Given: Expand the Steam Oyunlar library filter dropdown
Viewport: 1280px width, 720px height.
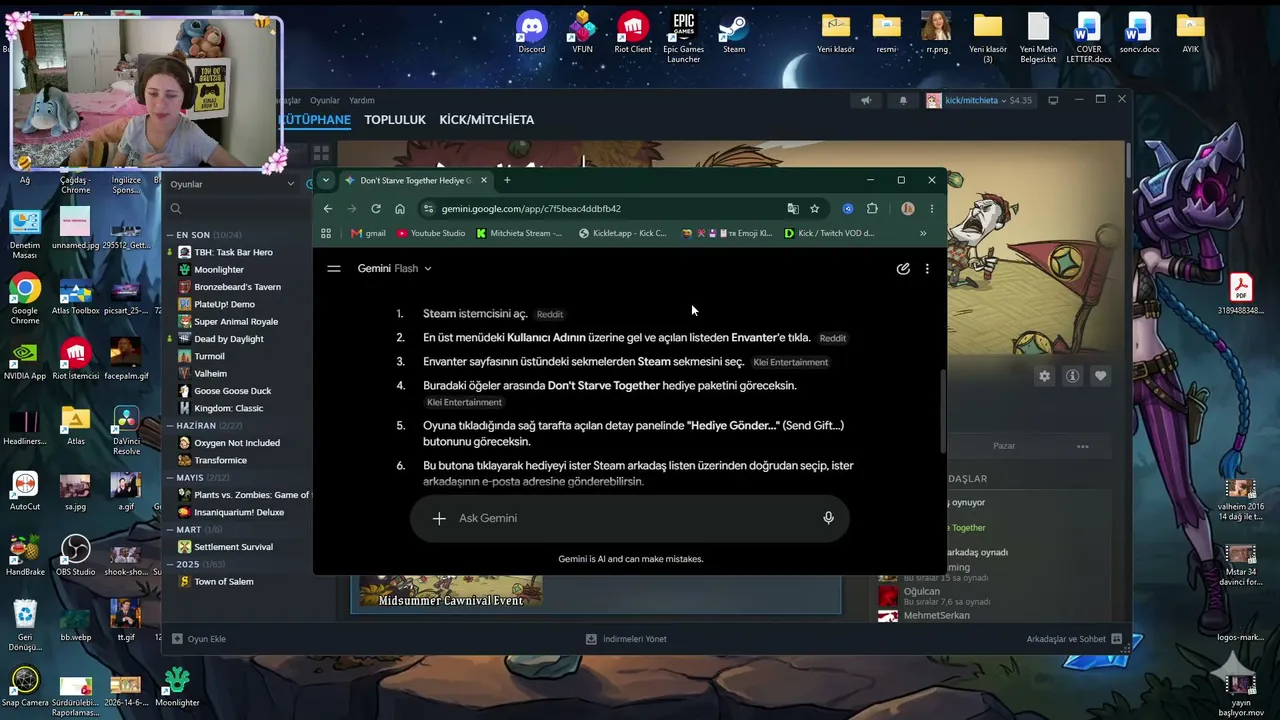Looking at the screenshot, I should 291,184.
